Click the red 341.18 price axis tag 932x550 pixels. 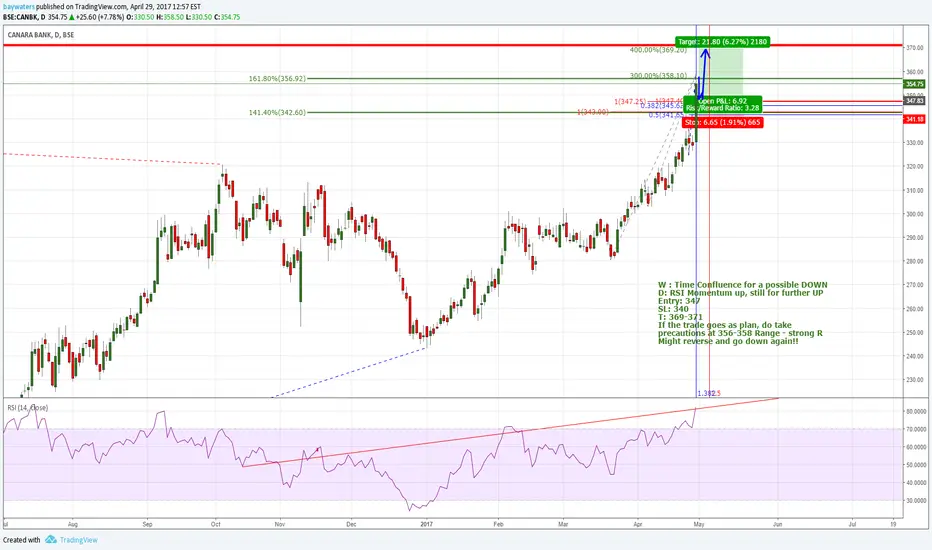click(x=914, y=120)
